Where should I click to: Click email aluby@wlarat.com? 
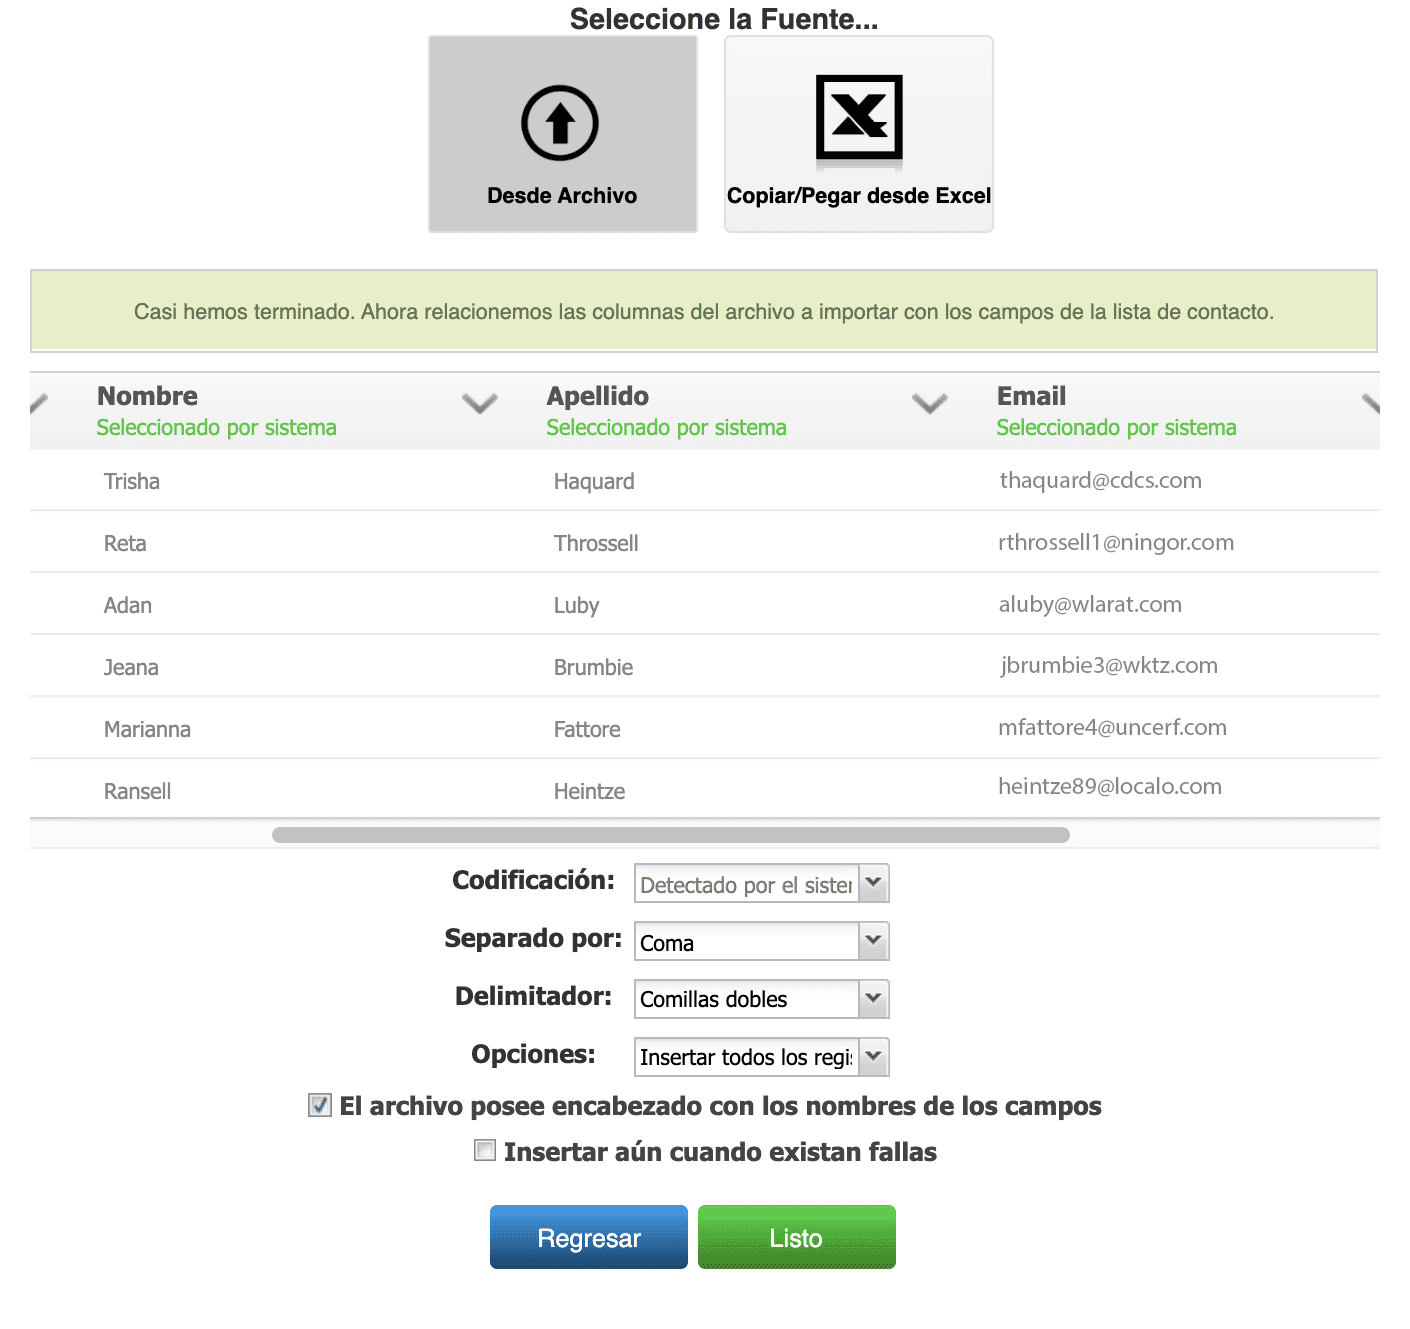click(x=1090, y=604)
